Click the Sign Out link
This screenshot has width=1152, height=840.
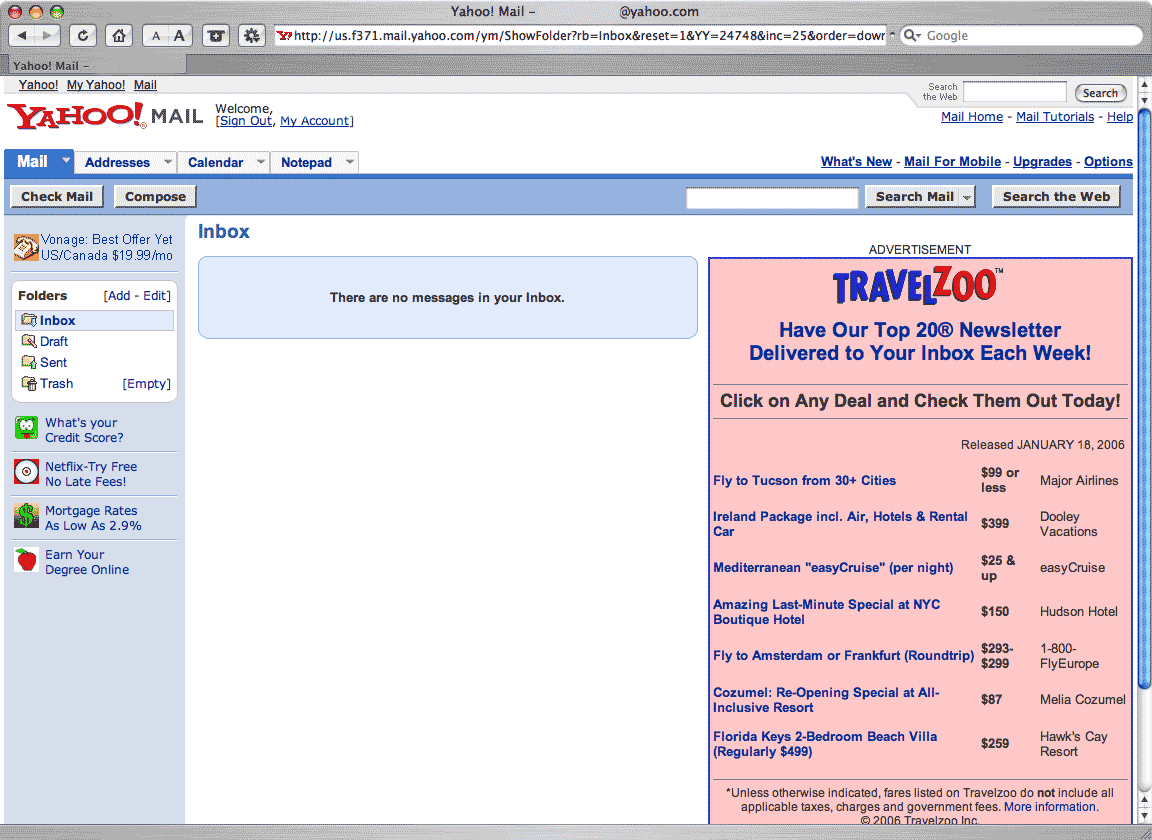(245, 121)
